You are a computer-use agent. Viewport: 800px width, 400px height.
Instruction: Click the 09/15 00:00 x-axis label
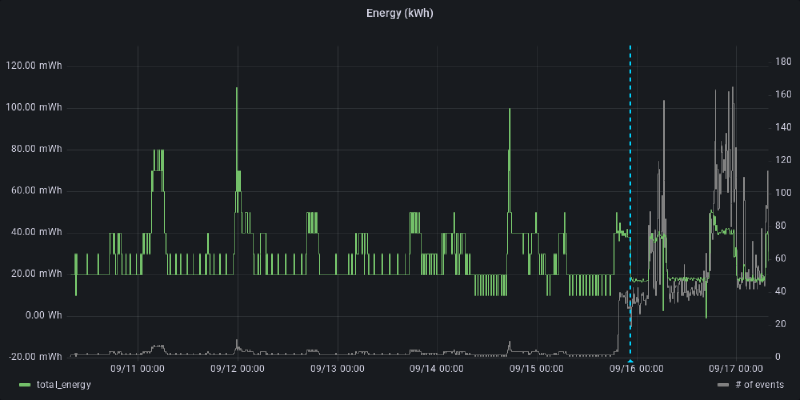click(x=536, y=368)
